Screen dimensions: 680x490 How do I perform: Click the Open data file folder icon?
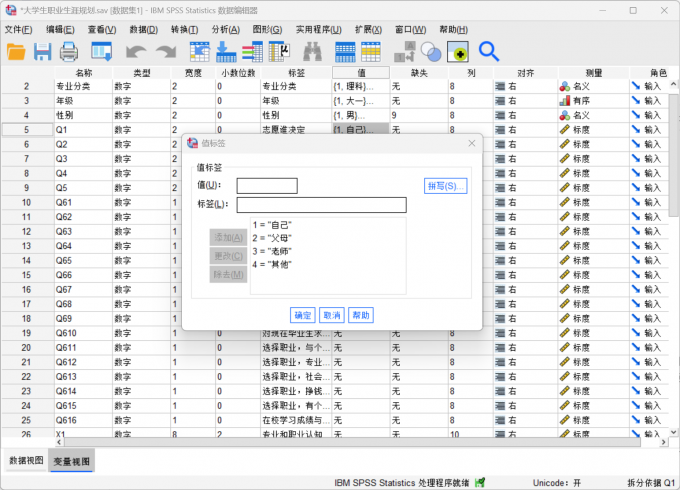point(16,51)
